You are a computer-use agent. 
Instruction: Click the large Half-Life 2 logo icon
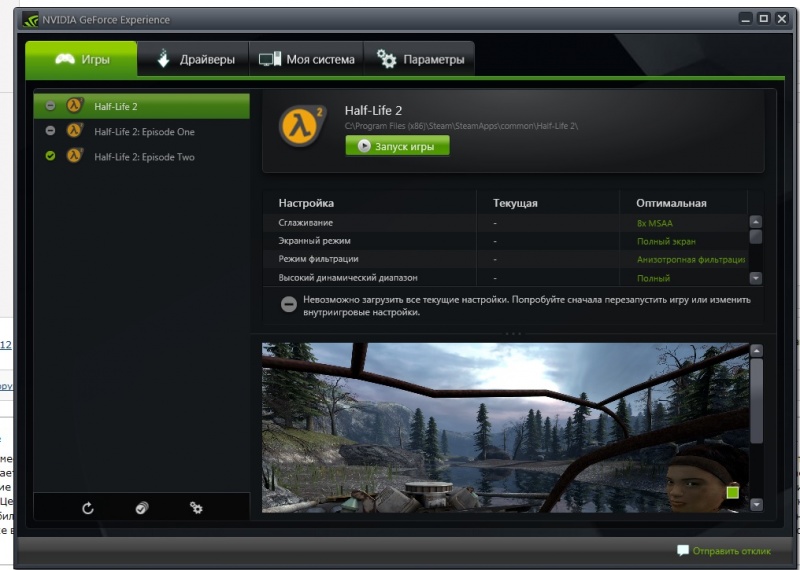tap(302, 126)
